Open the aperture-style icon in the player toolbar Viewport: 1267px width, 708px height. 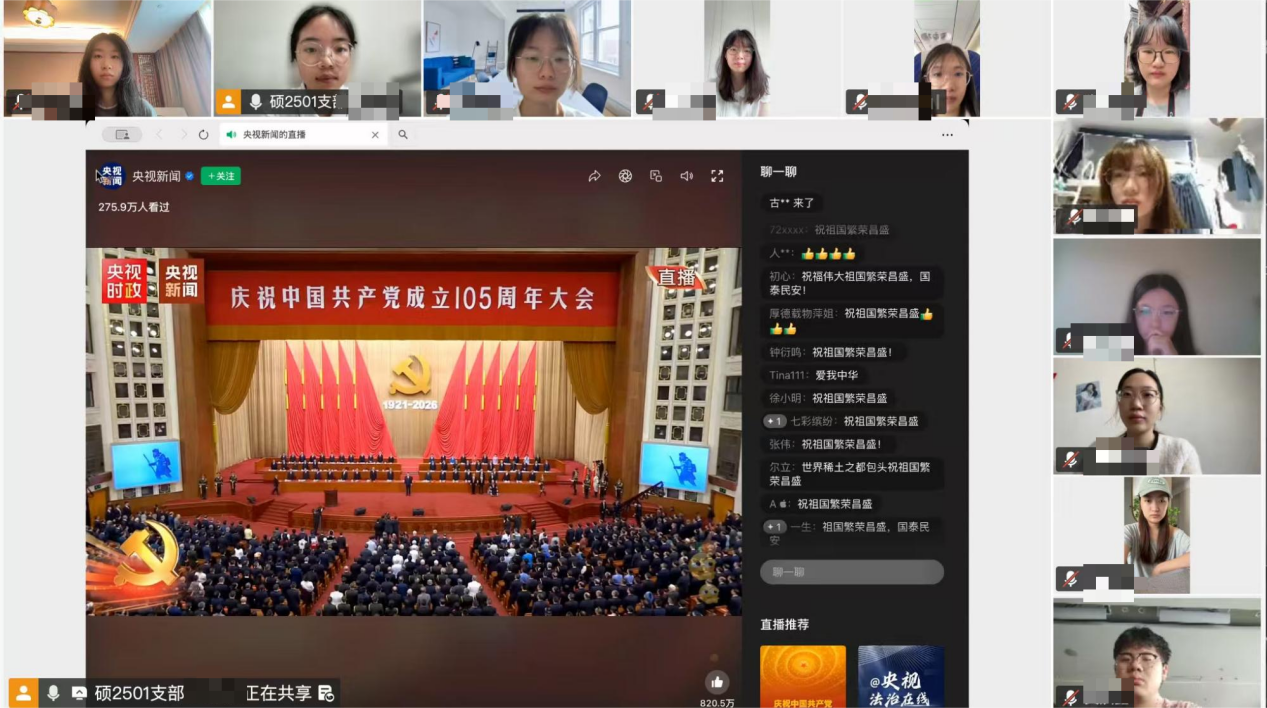click(x=625, y=176)
